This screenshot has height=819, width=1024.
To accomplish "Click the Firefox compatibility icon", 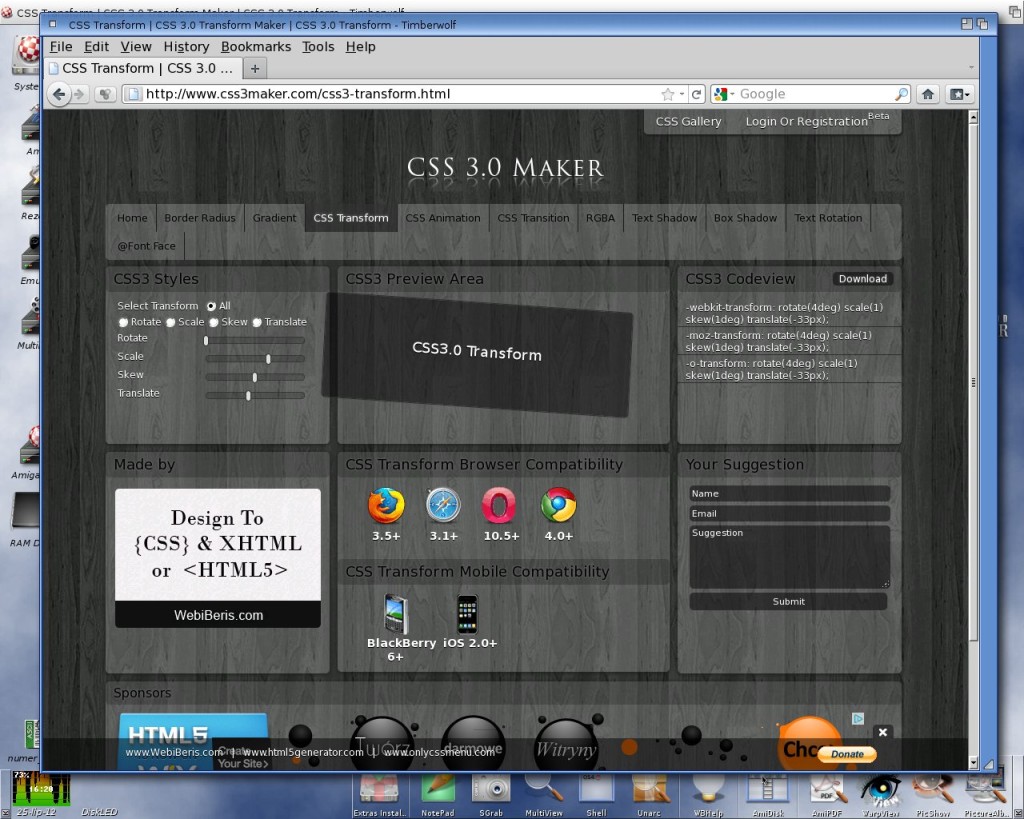I will [x=386, y=505].
